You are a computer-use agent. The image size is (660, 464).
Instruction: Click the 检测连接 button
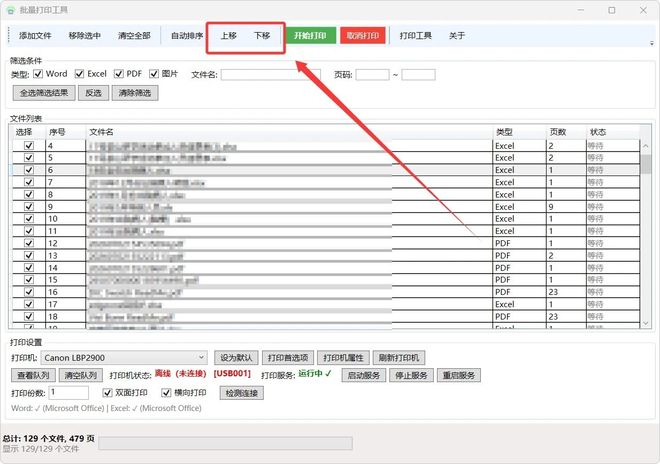(x=242, y=393)
